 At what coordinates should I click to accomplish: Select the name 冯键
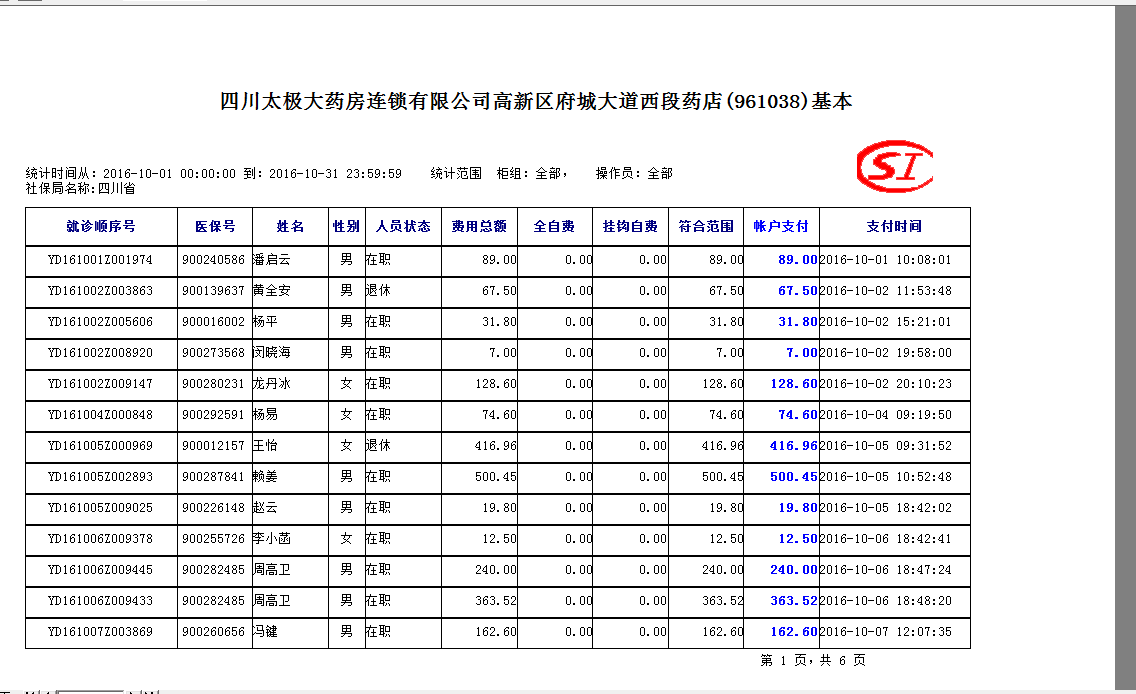(x=265, y=632)
